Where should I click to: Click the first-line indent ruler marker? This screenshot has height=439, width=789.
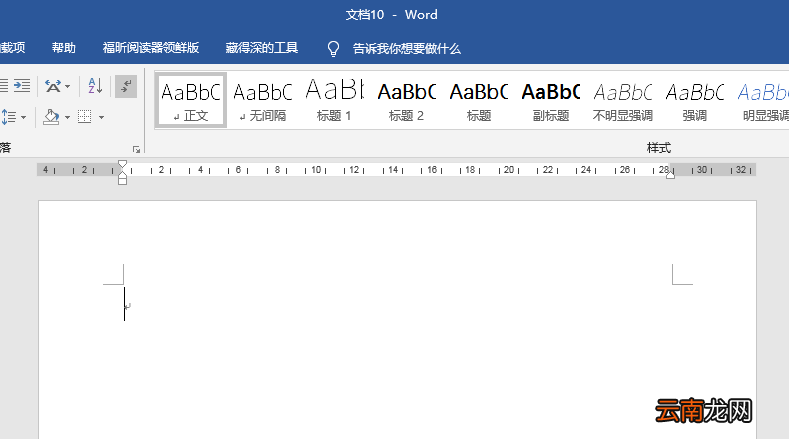tap(122, 165)
